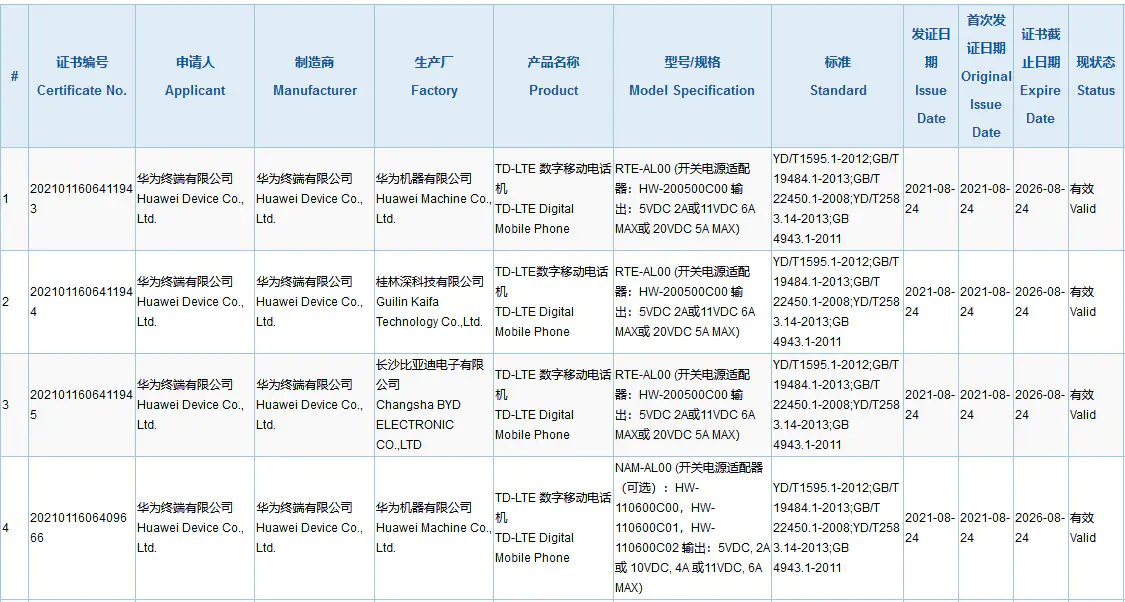Click the # column header
1125x602 pixels.
14,76
